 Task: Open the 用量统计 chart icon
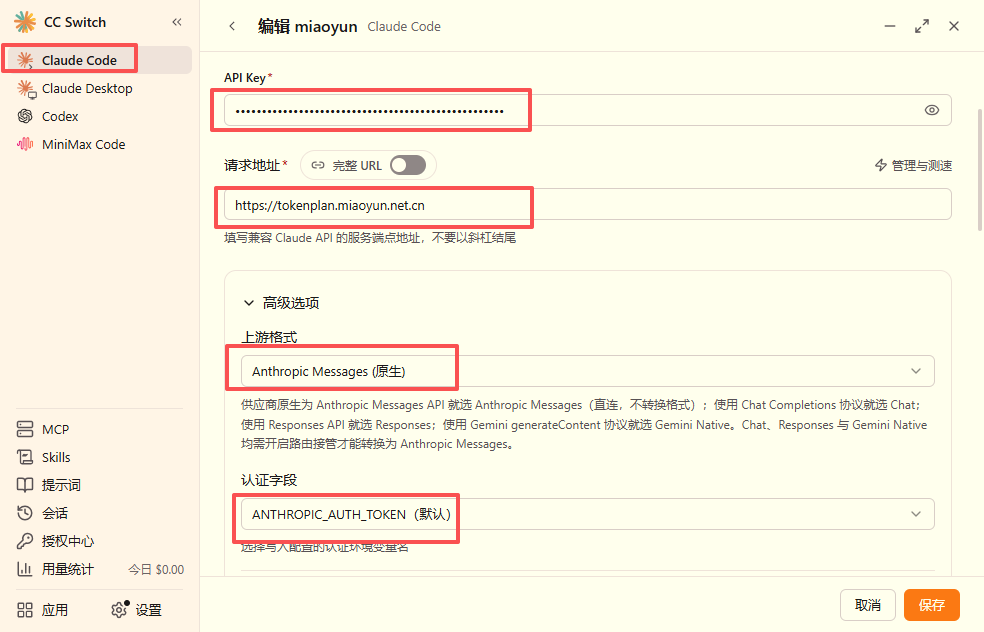[25, 569]
